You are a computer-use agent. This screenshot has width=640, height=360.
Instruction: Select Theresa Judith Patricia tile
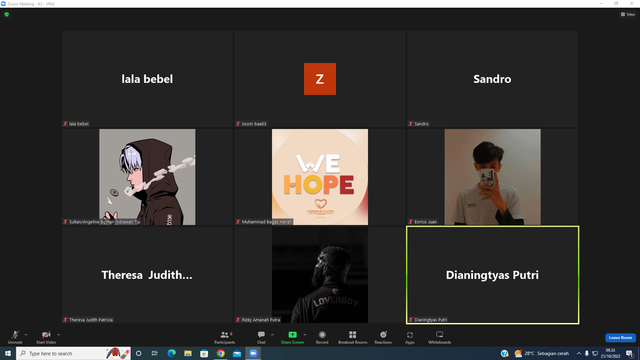147,275
